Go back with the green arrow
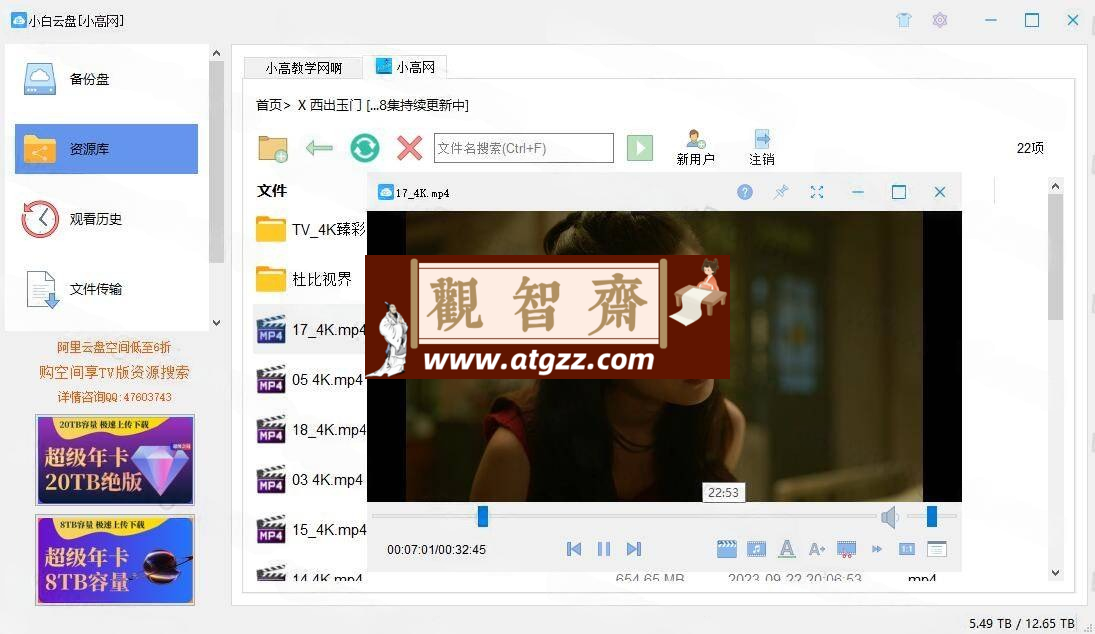 coord(319,148)
